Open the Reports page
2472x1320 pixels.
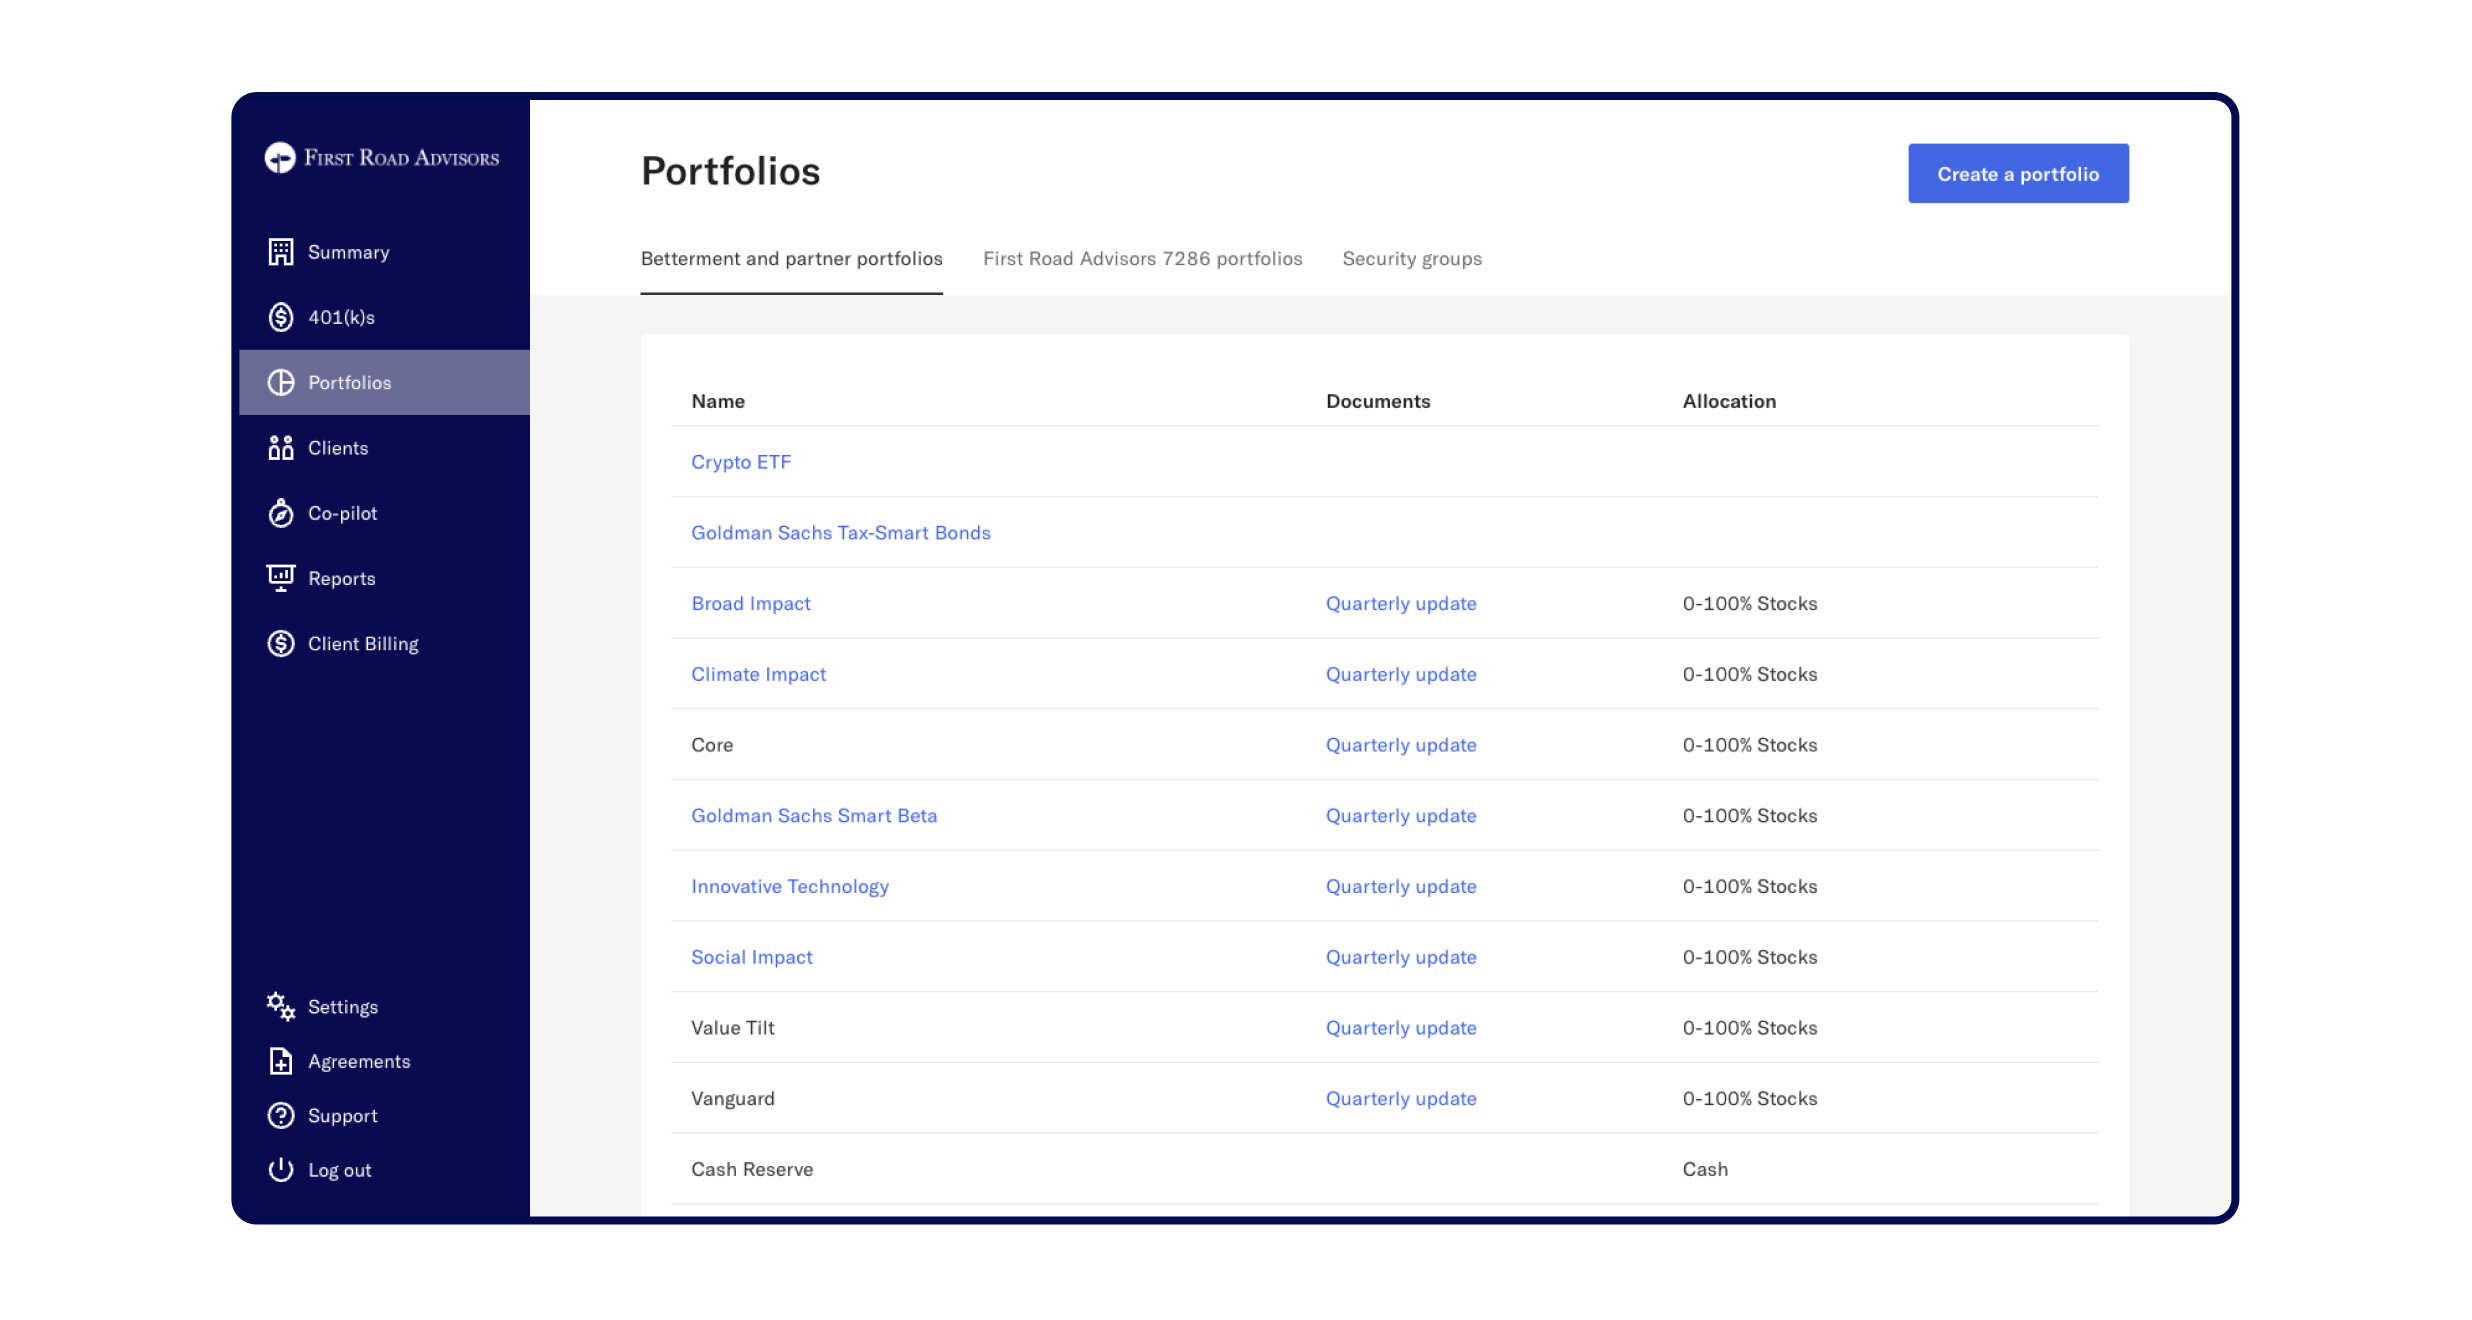[342, 578]
